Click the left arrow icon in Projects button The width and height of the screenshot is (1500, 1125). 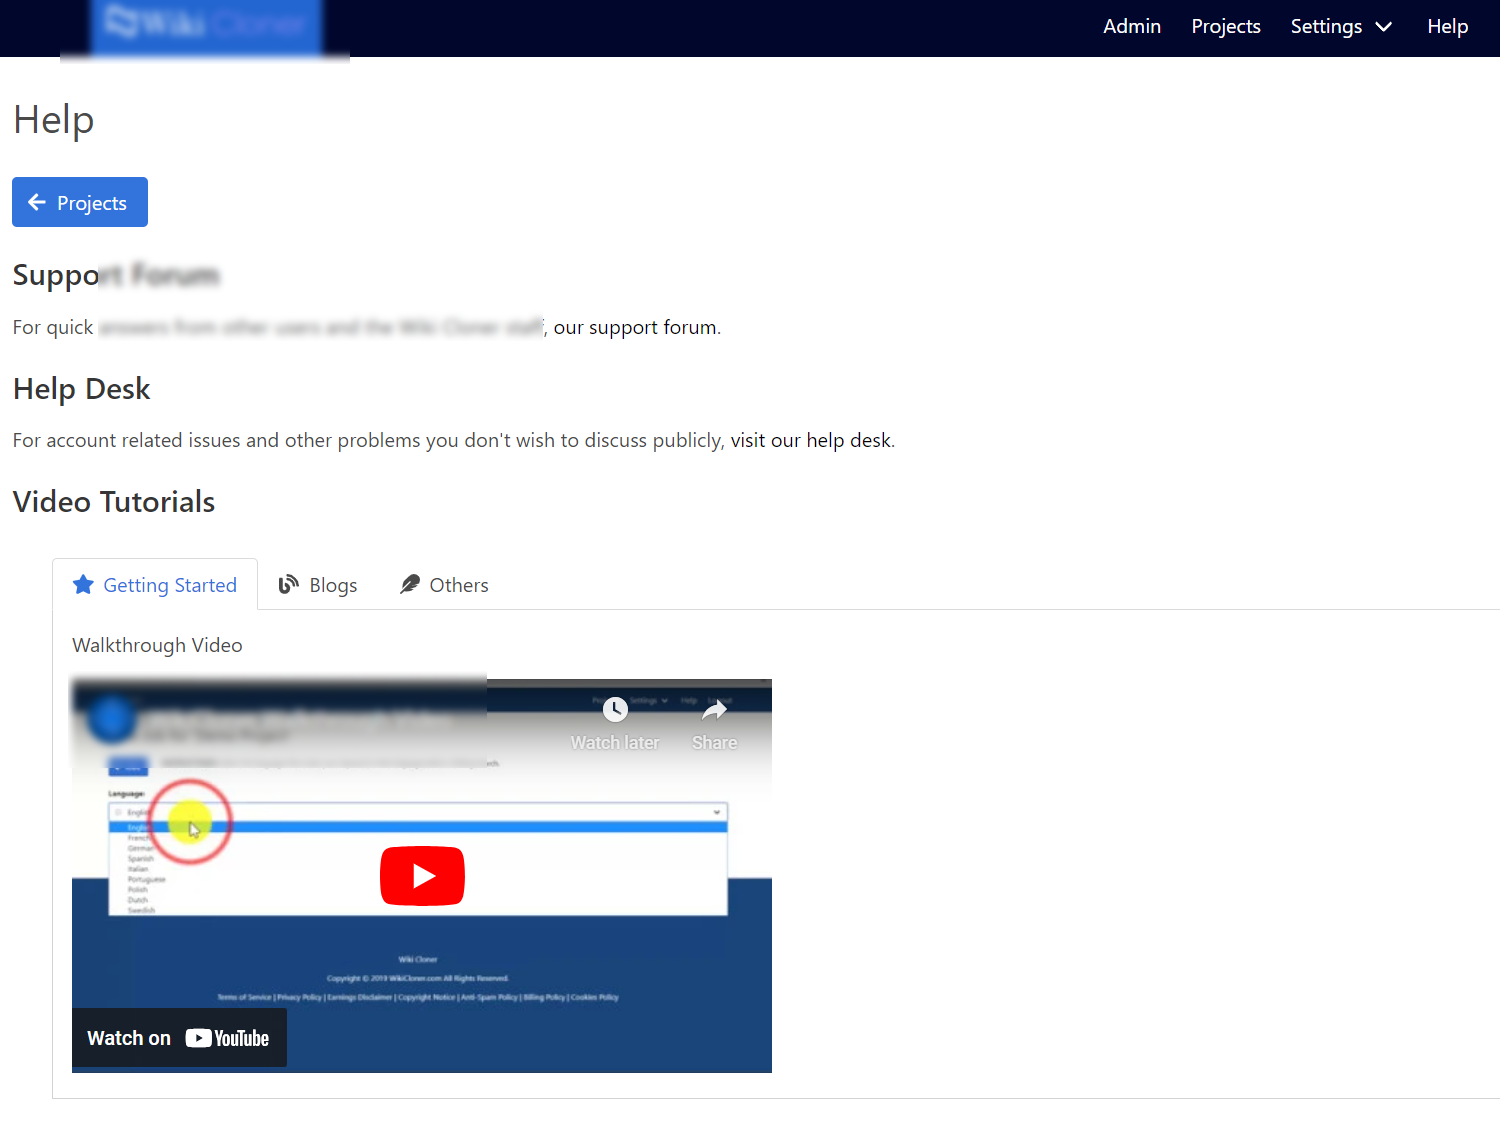37,202
